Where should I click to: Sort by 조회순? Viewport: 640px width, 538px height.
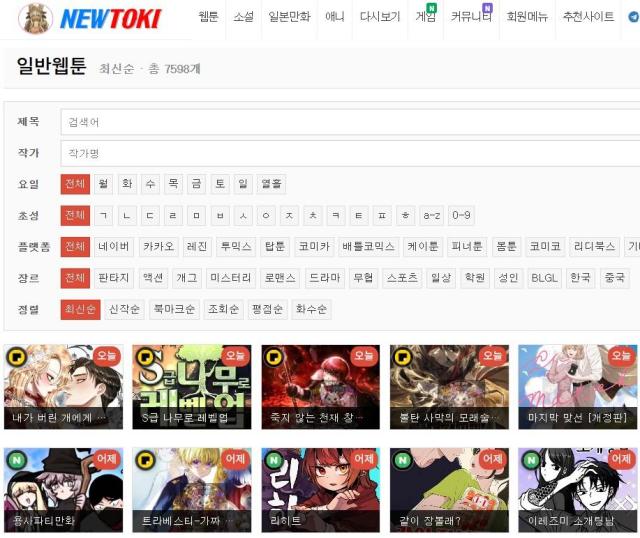click(223, 310)
